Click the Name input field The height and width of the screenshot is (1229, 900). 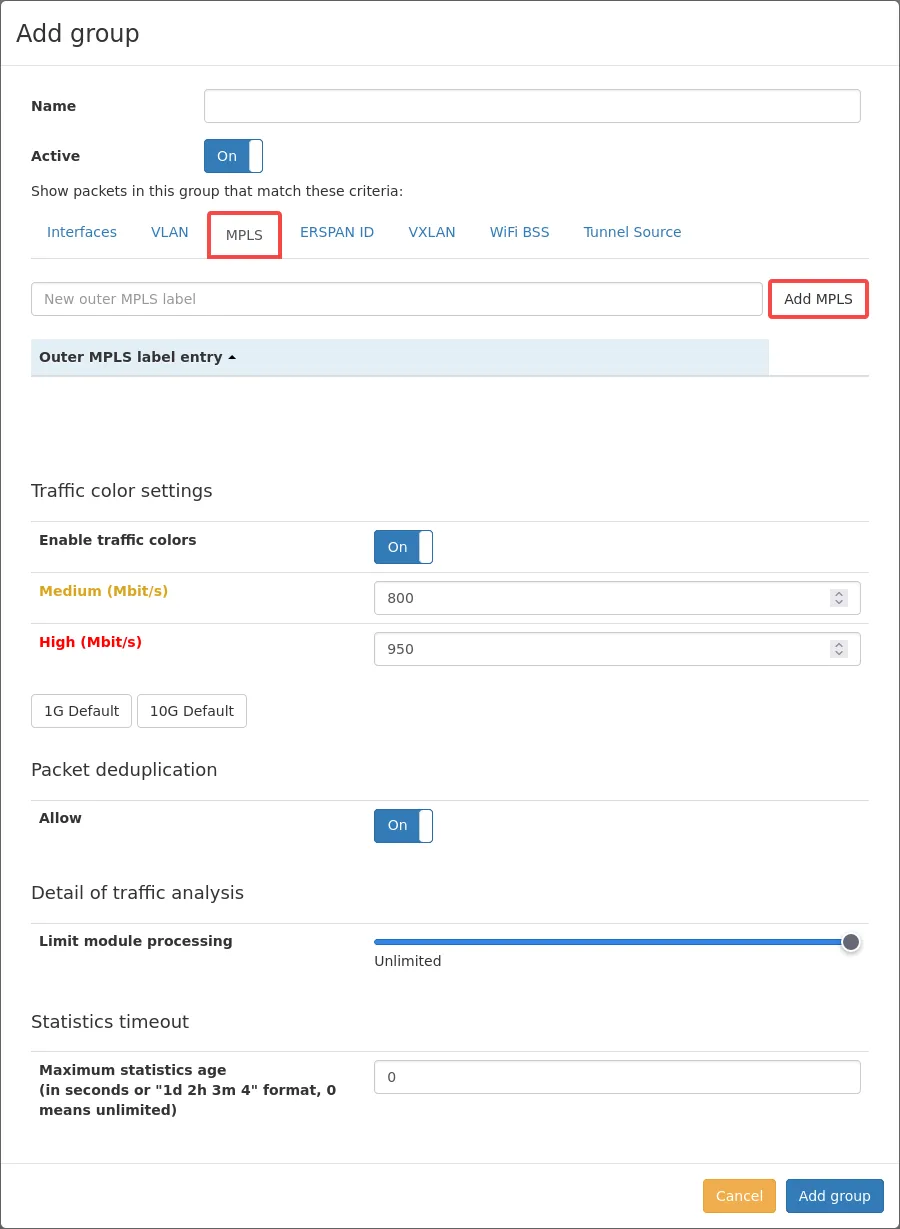tap(532, 106)
